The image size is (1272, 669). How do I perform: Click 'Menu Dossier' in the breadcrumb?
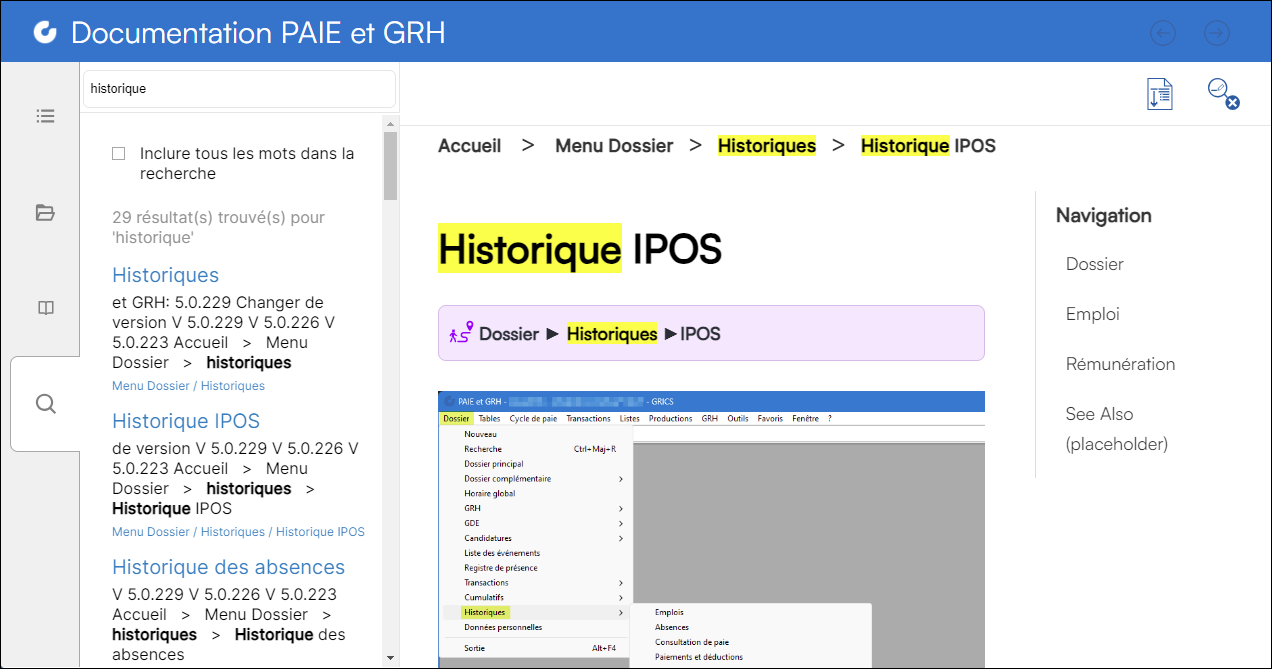(x=614, y=146)
